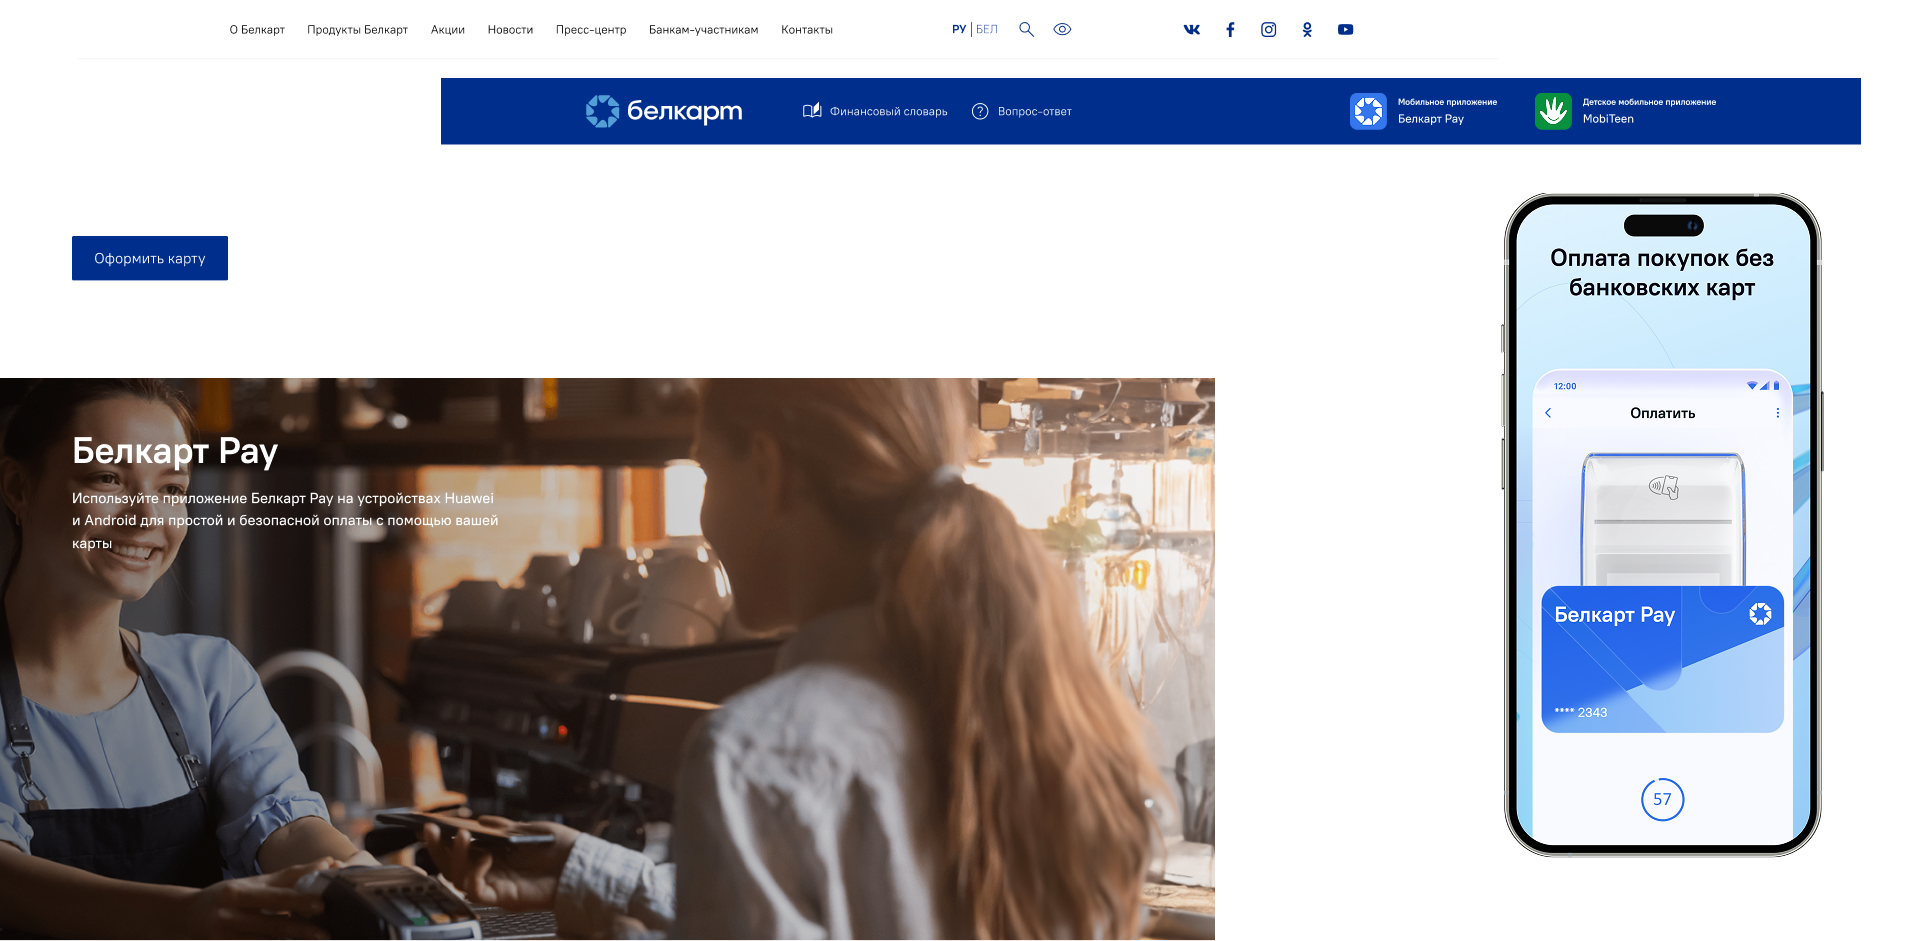Go to the Новости section
This screenshot has width=1920, height=941.
coord(510,30)
